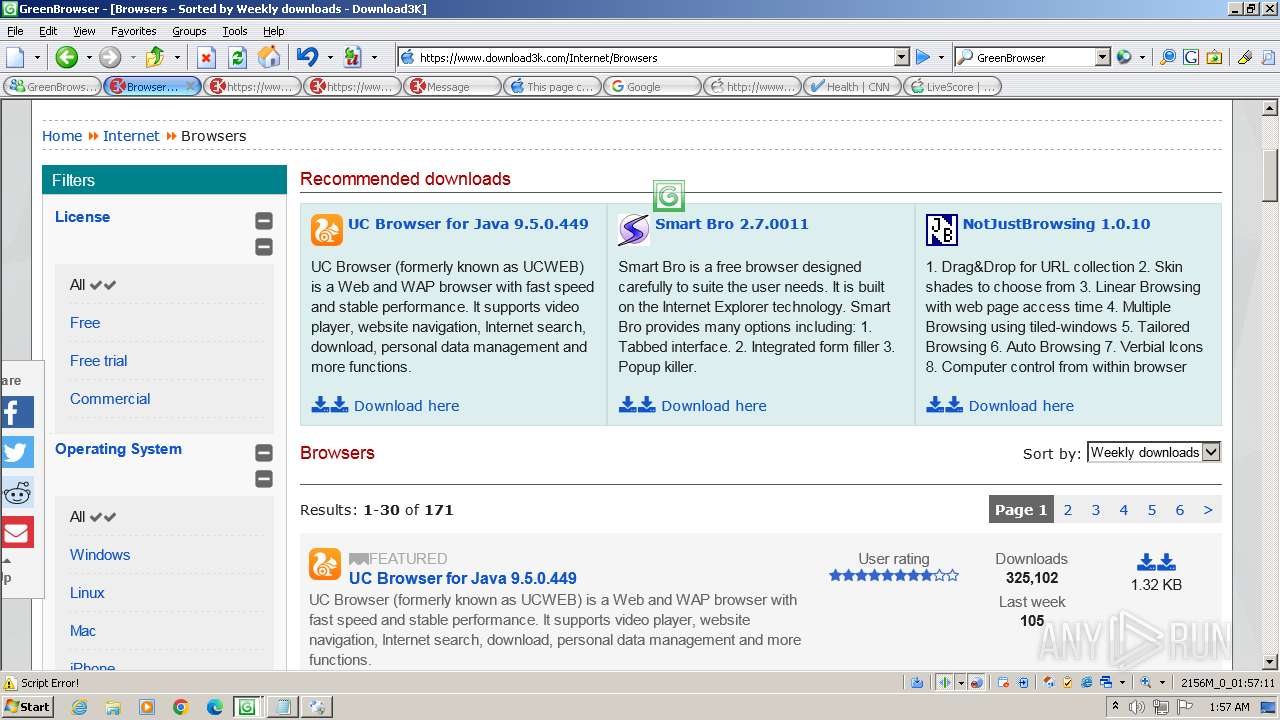Click the New blank page icon
This screenshot has width=1280, height=720.
(16, 57)
